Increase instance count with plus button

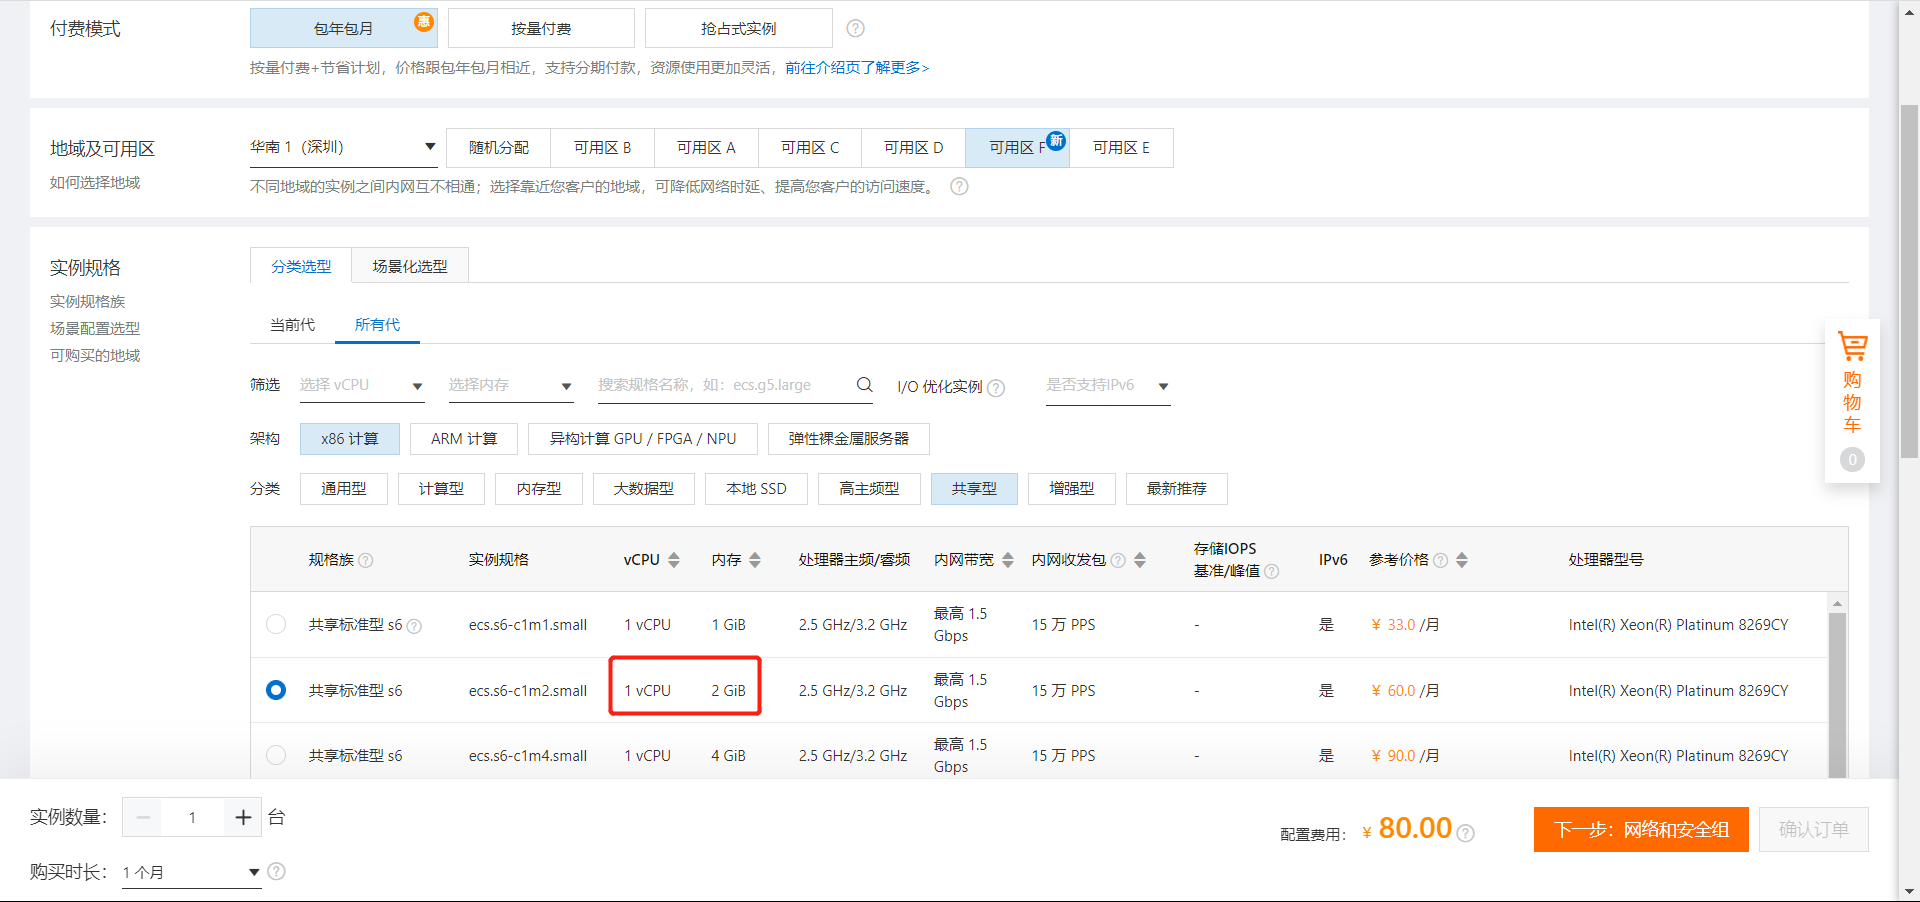pyautogui.click(x=243, y=817)
